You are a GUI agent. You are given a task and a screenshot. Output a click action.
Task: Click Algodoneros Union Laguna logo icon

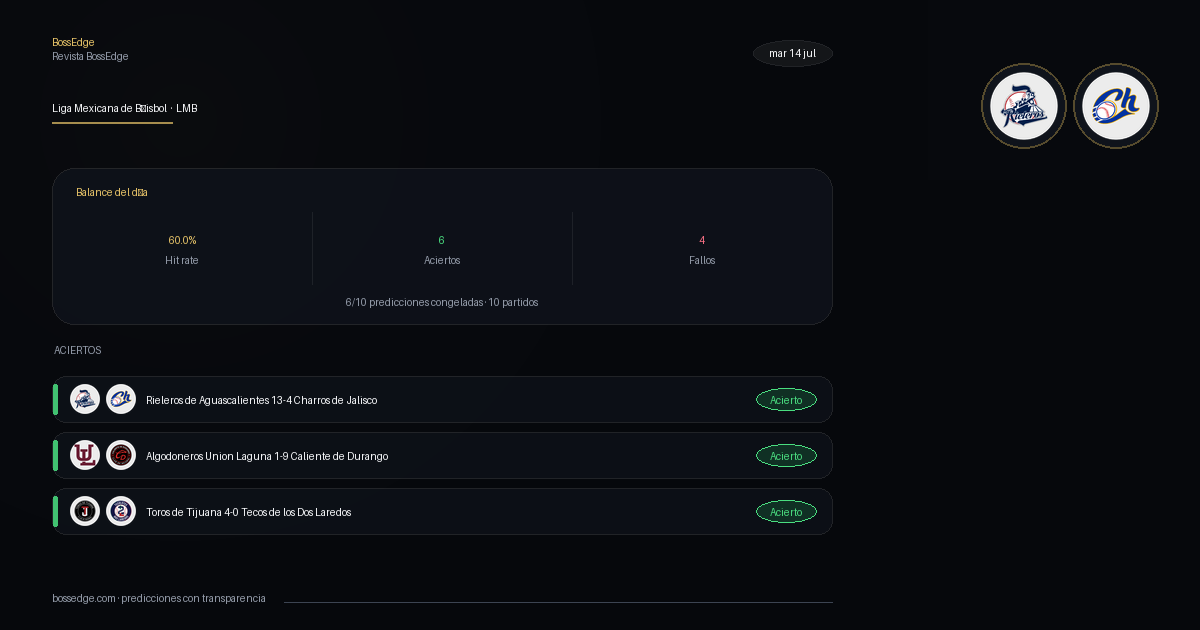(85, 455)
